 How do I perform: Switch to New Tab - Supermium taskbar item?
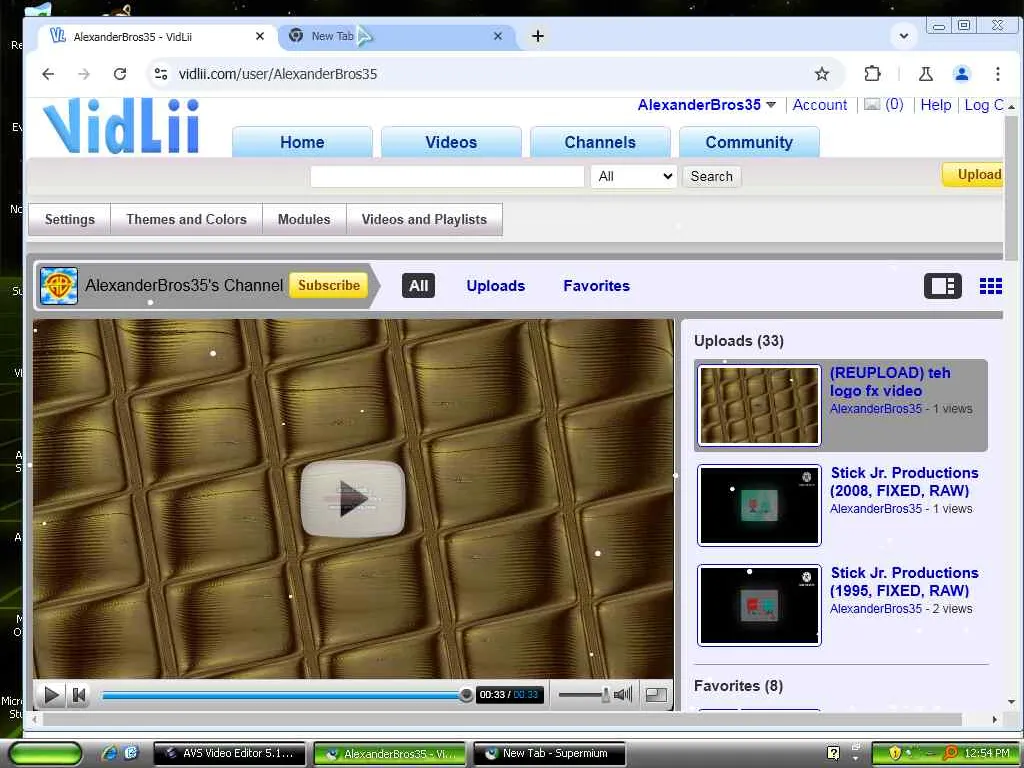(549, 754)
